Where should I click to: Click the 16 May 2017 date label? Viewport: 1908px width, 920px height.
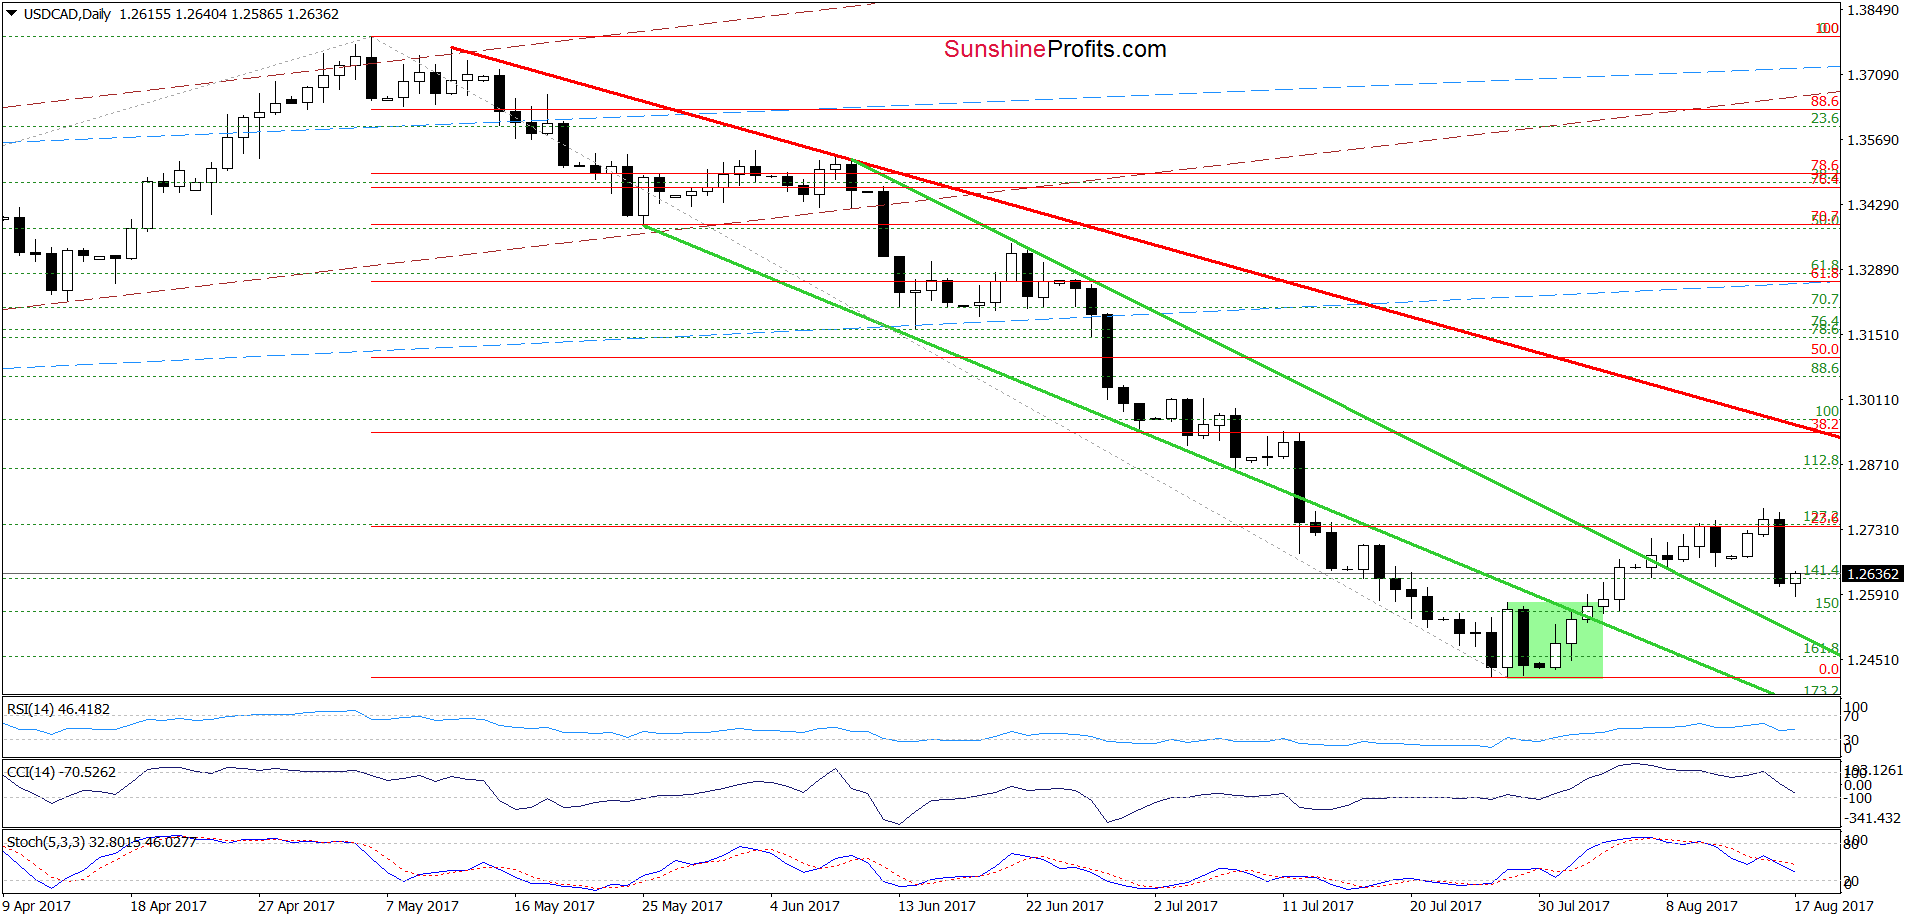click(x=554, y=906)
